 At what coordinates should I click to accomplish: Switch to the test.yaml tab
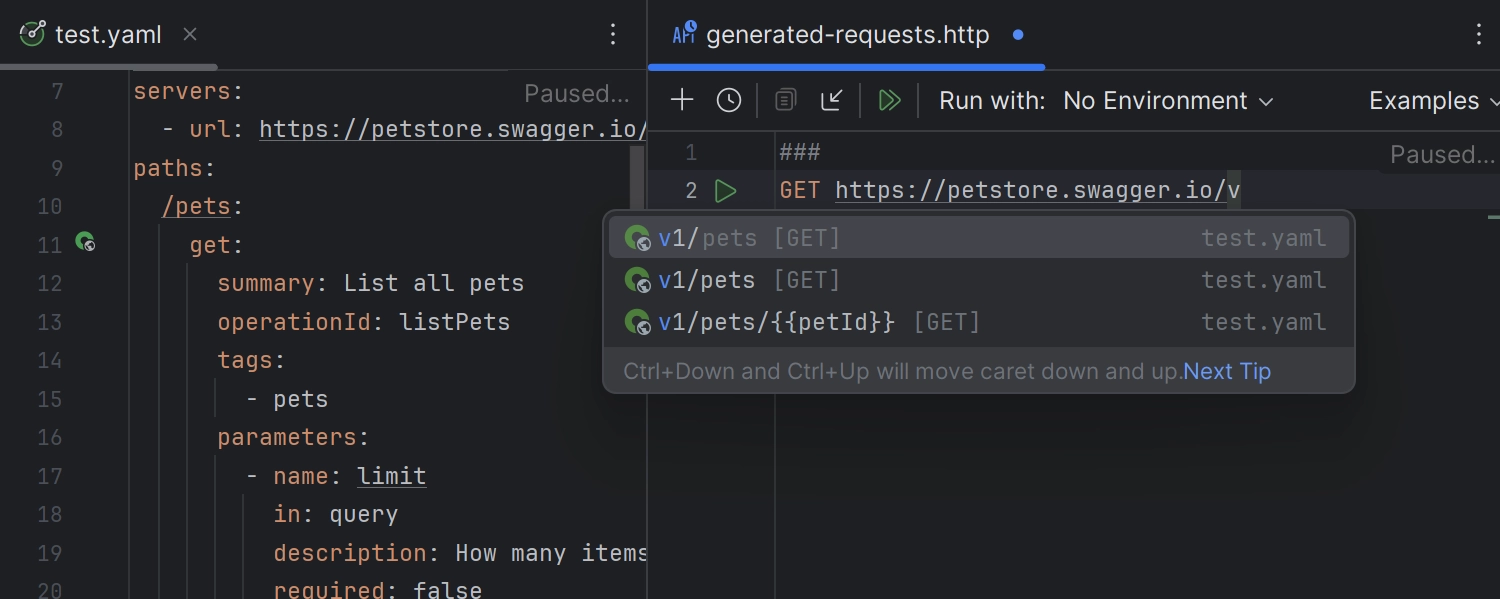108,34
